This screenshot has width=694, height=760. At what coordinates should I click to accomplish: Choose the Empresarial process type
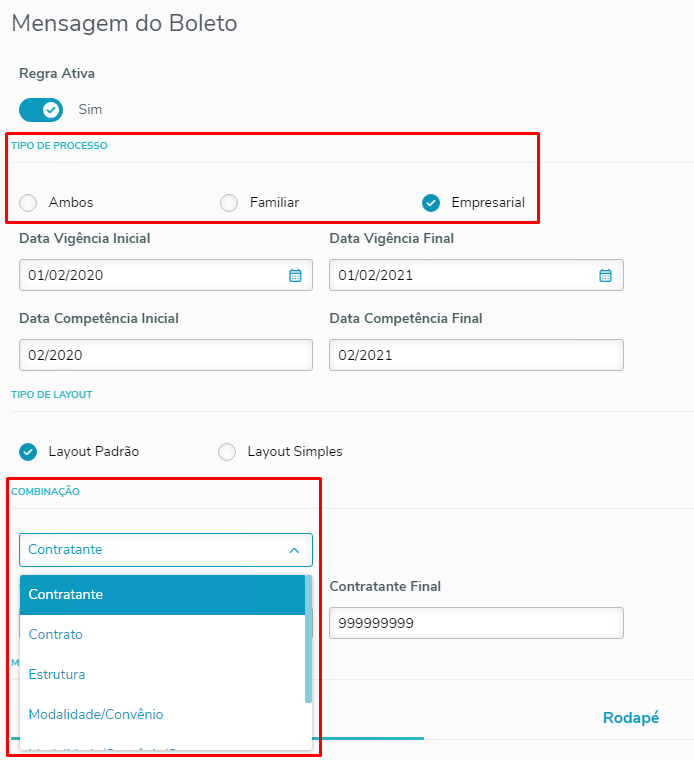click(x=431, y=203)
